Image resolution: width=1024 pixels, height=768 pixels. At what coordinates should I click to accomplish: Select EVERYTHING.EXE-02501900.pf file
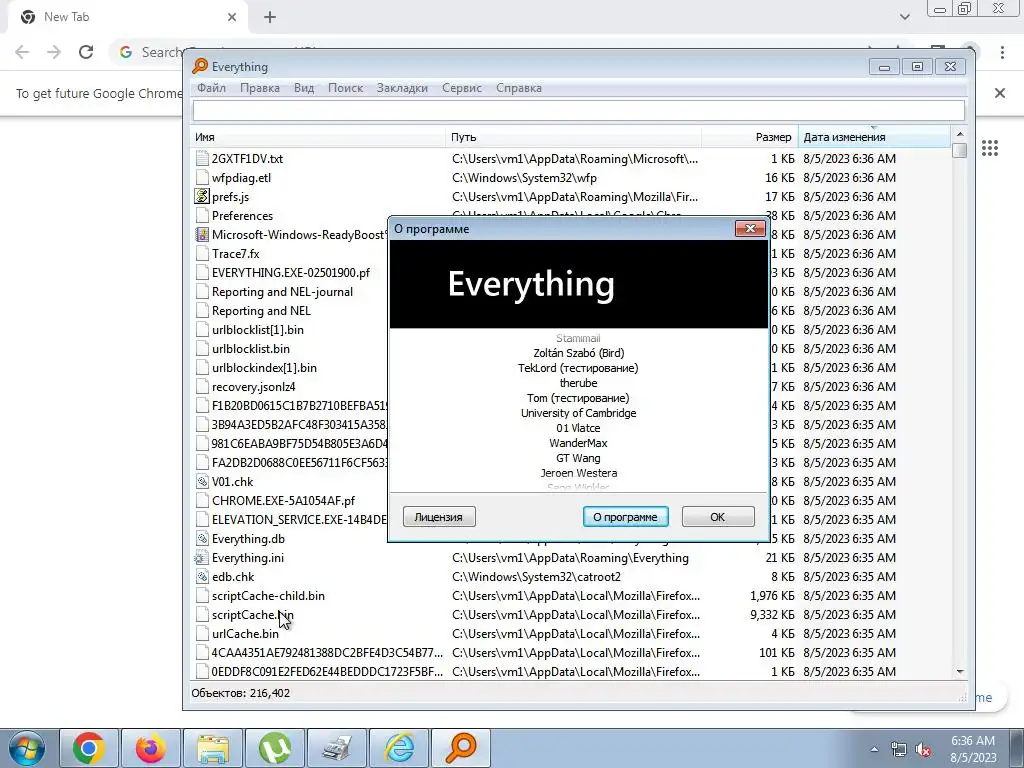click(x=291, y=272)
